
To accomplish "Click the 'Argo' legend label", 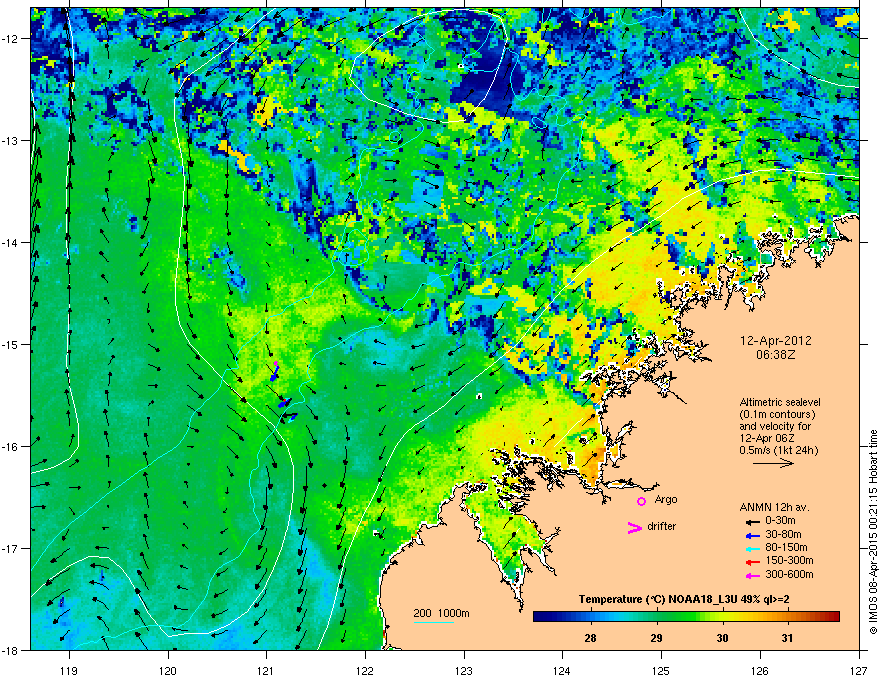I will tap(666, 500).
